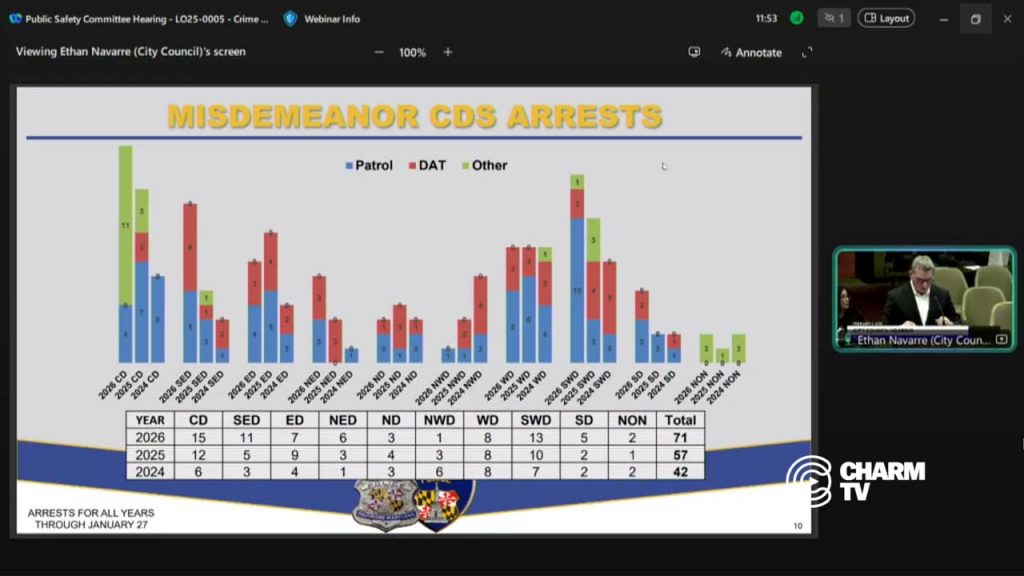This screenshot has width=1024, height=576.
Task: Click the Webinar Info label
Action: click(x=332, y=19)
